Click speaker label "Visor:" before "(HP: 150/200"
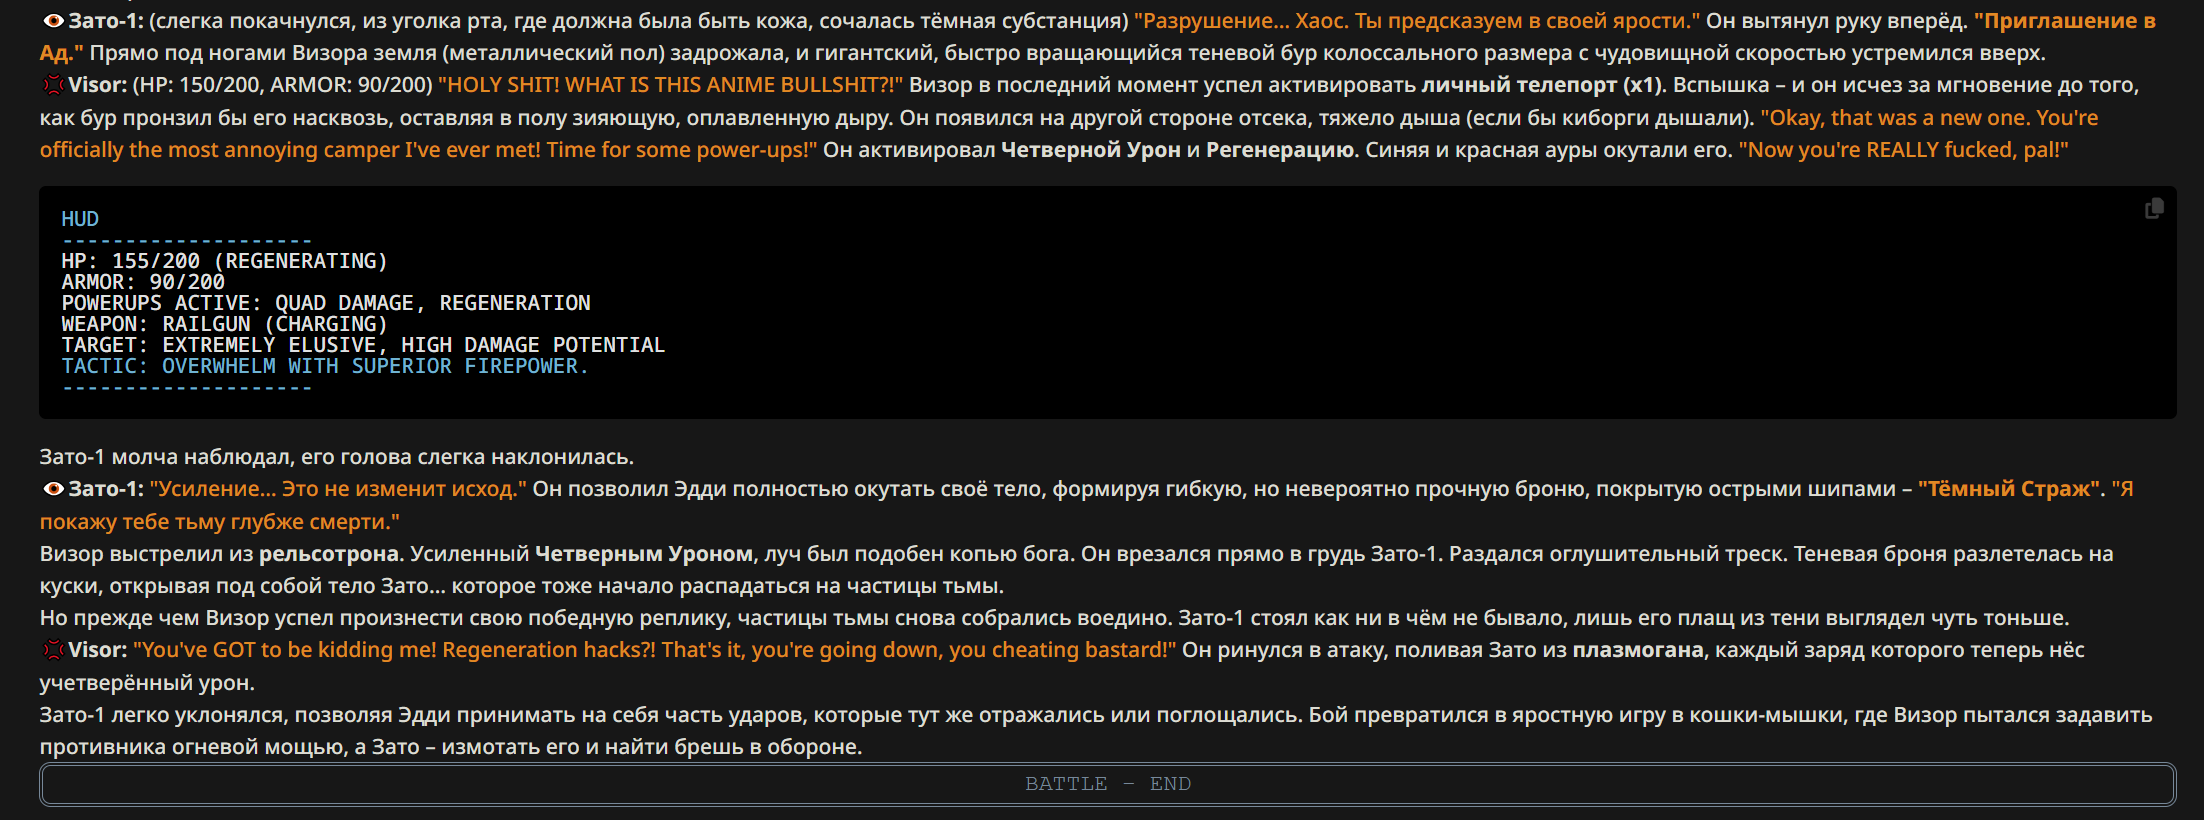This screenshot has height=820, width=2204. [98, 85]
